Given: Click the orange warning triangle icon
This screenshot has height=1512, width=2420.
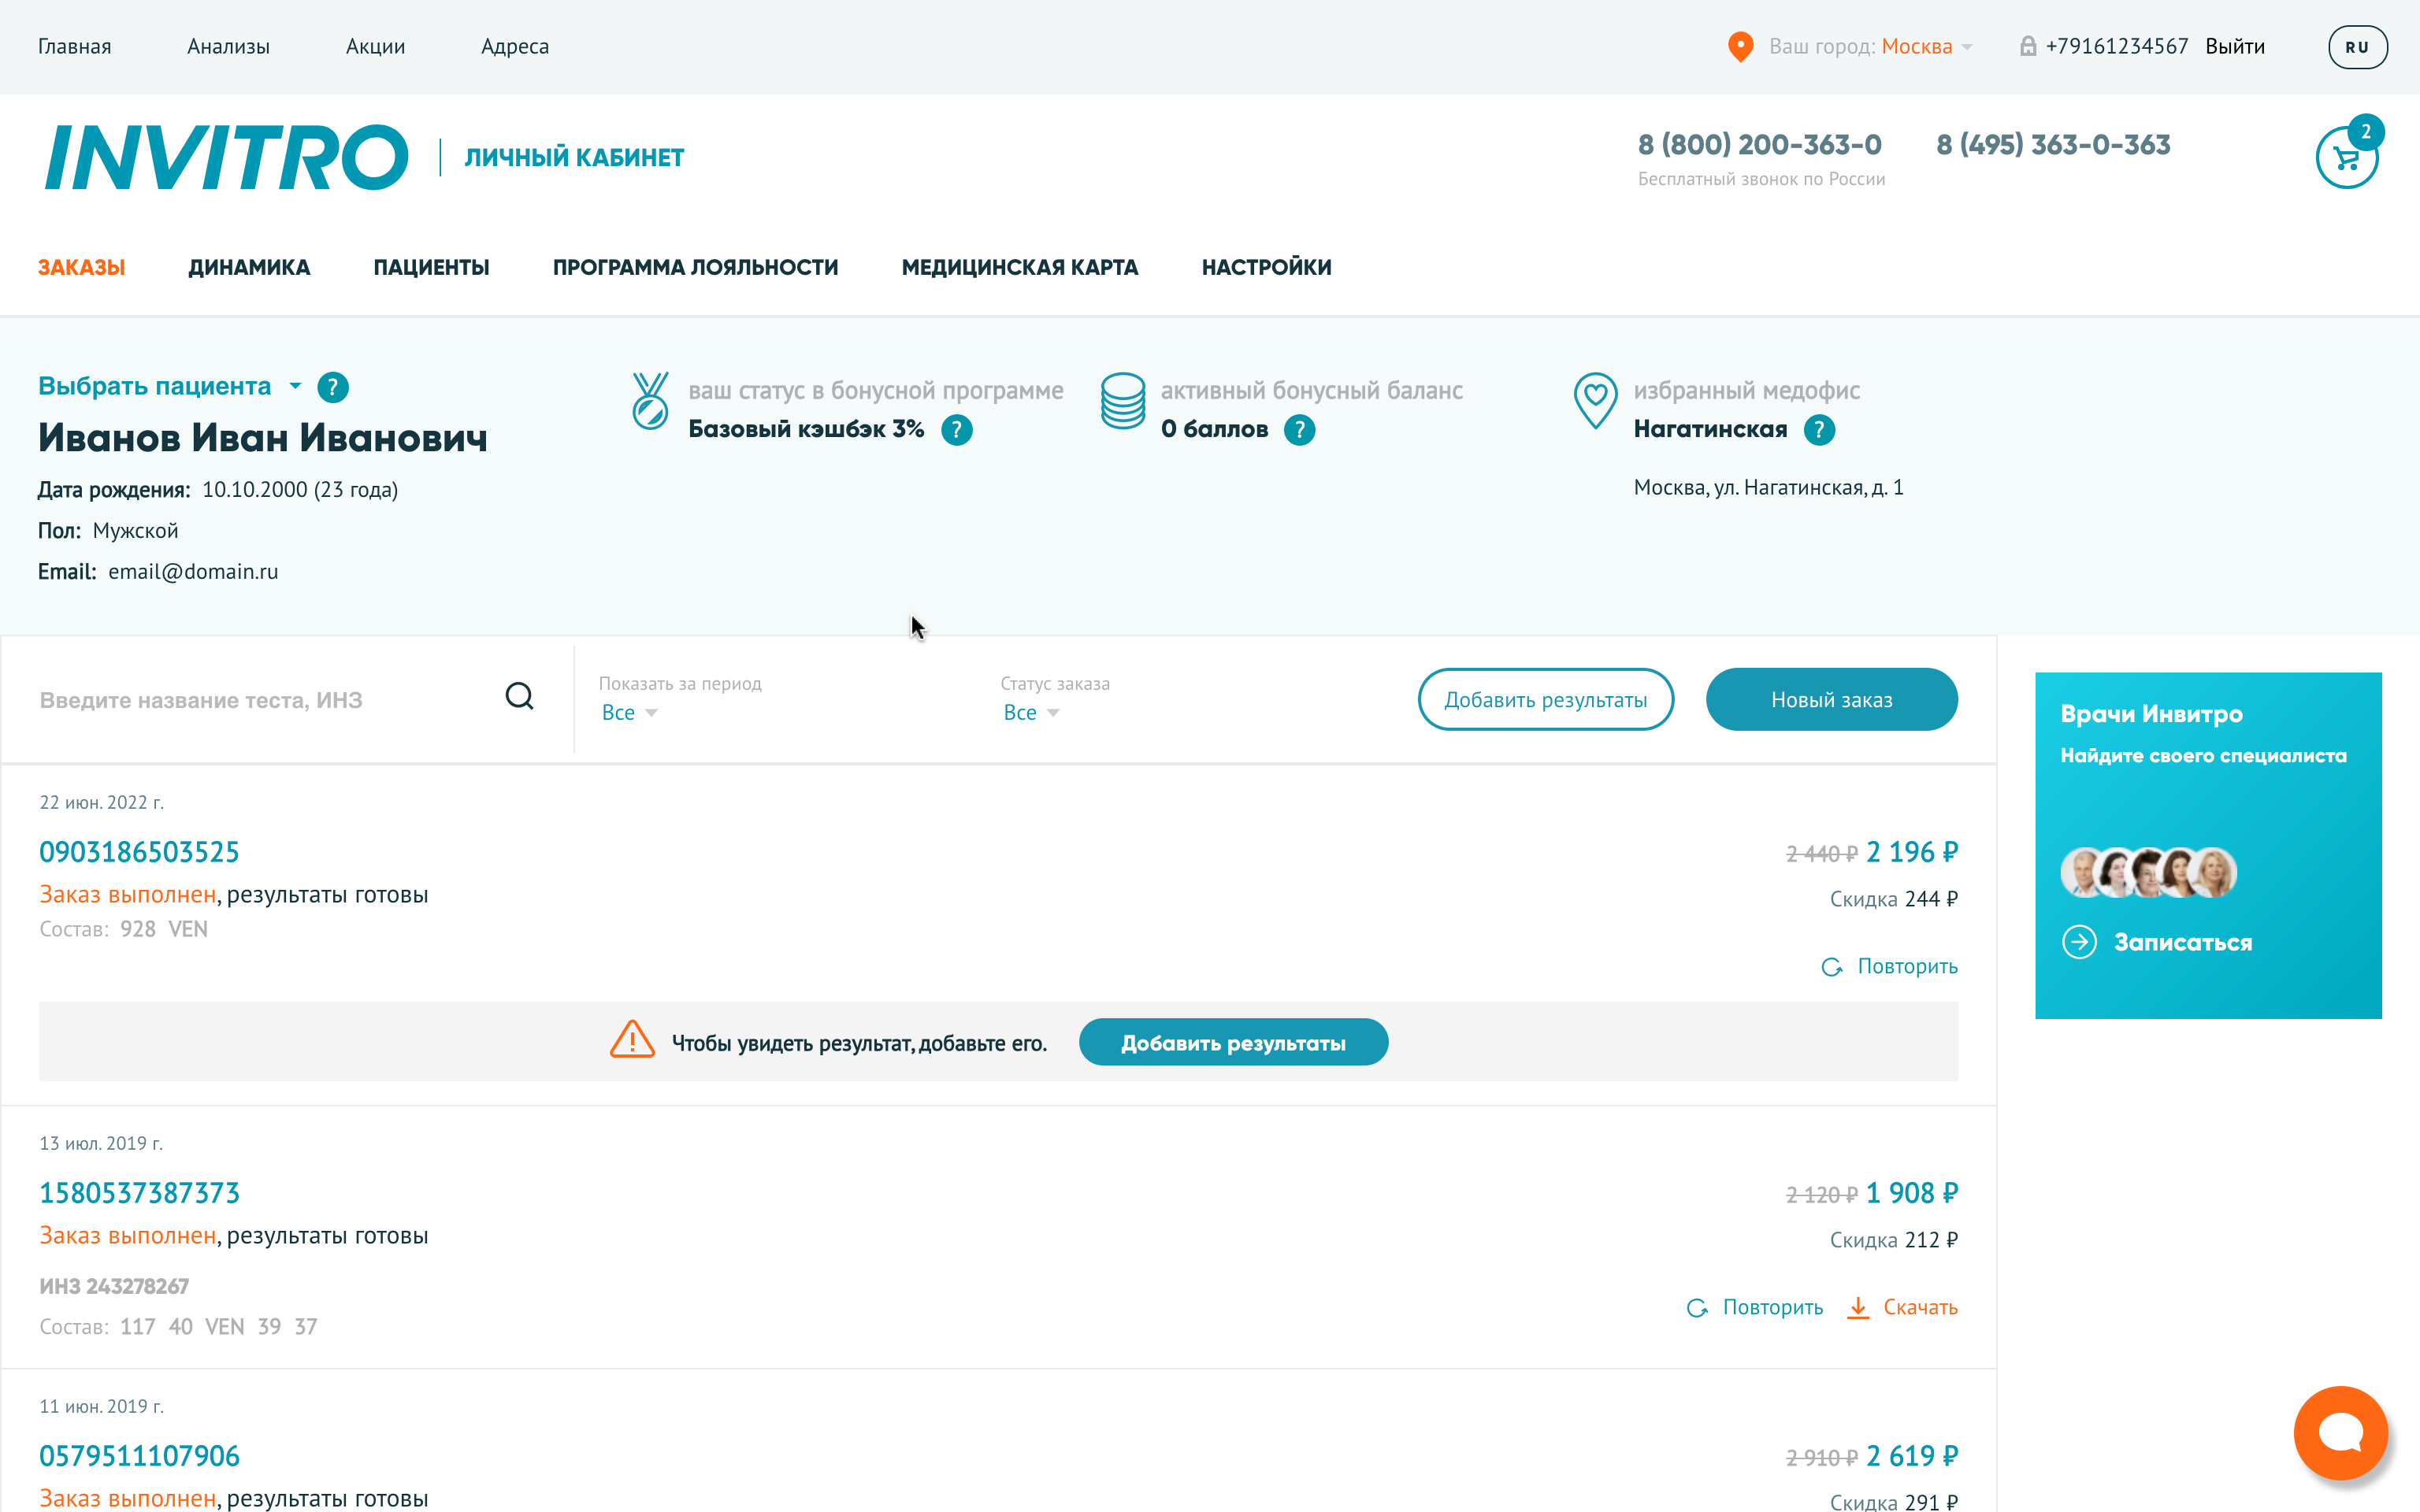Looking at the screenshot, I should 632,1040.
